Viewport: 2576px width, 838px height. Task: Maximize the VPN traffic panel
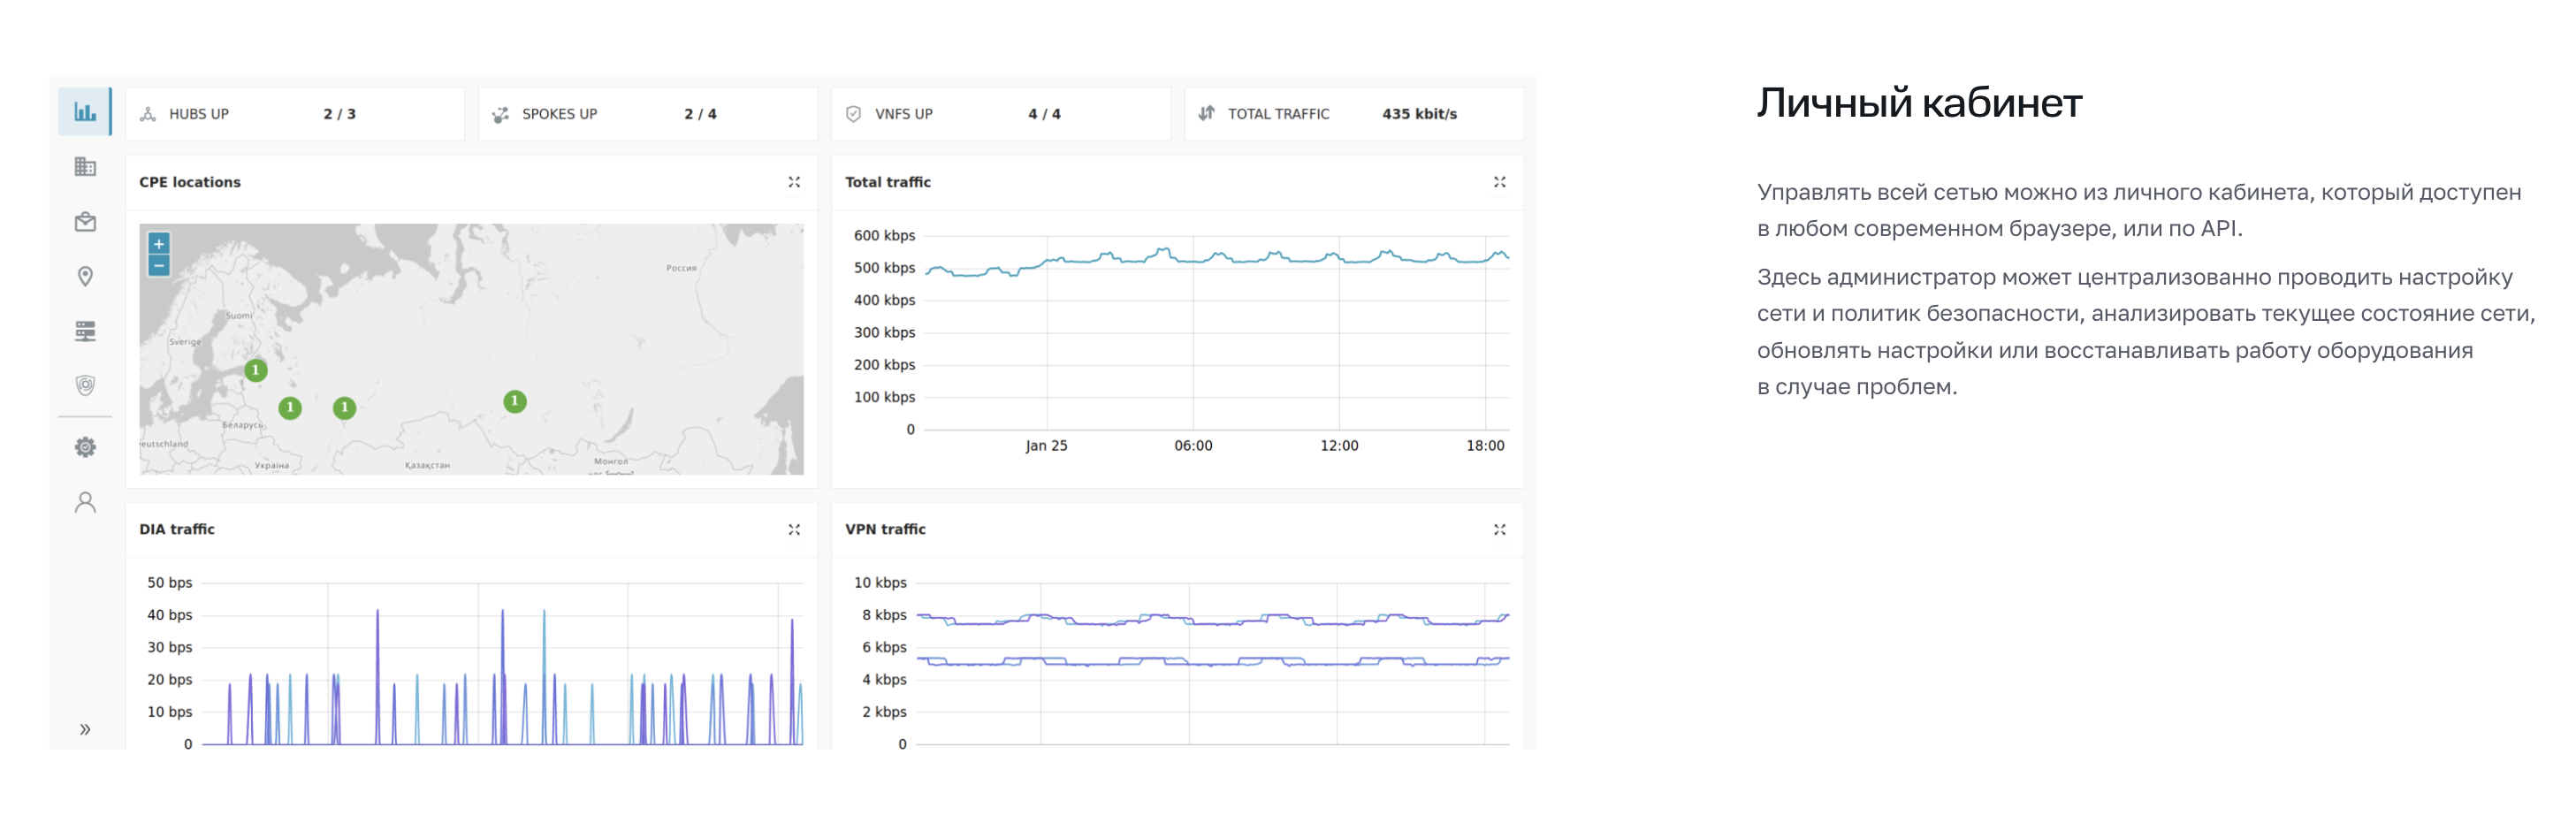1499,529
